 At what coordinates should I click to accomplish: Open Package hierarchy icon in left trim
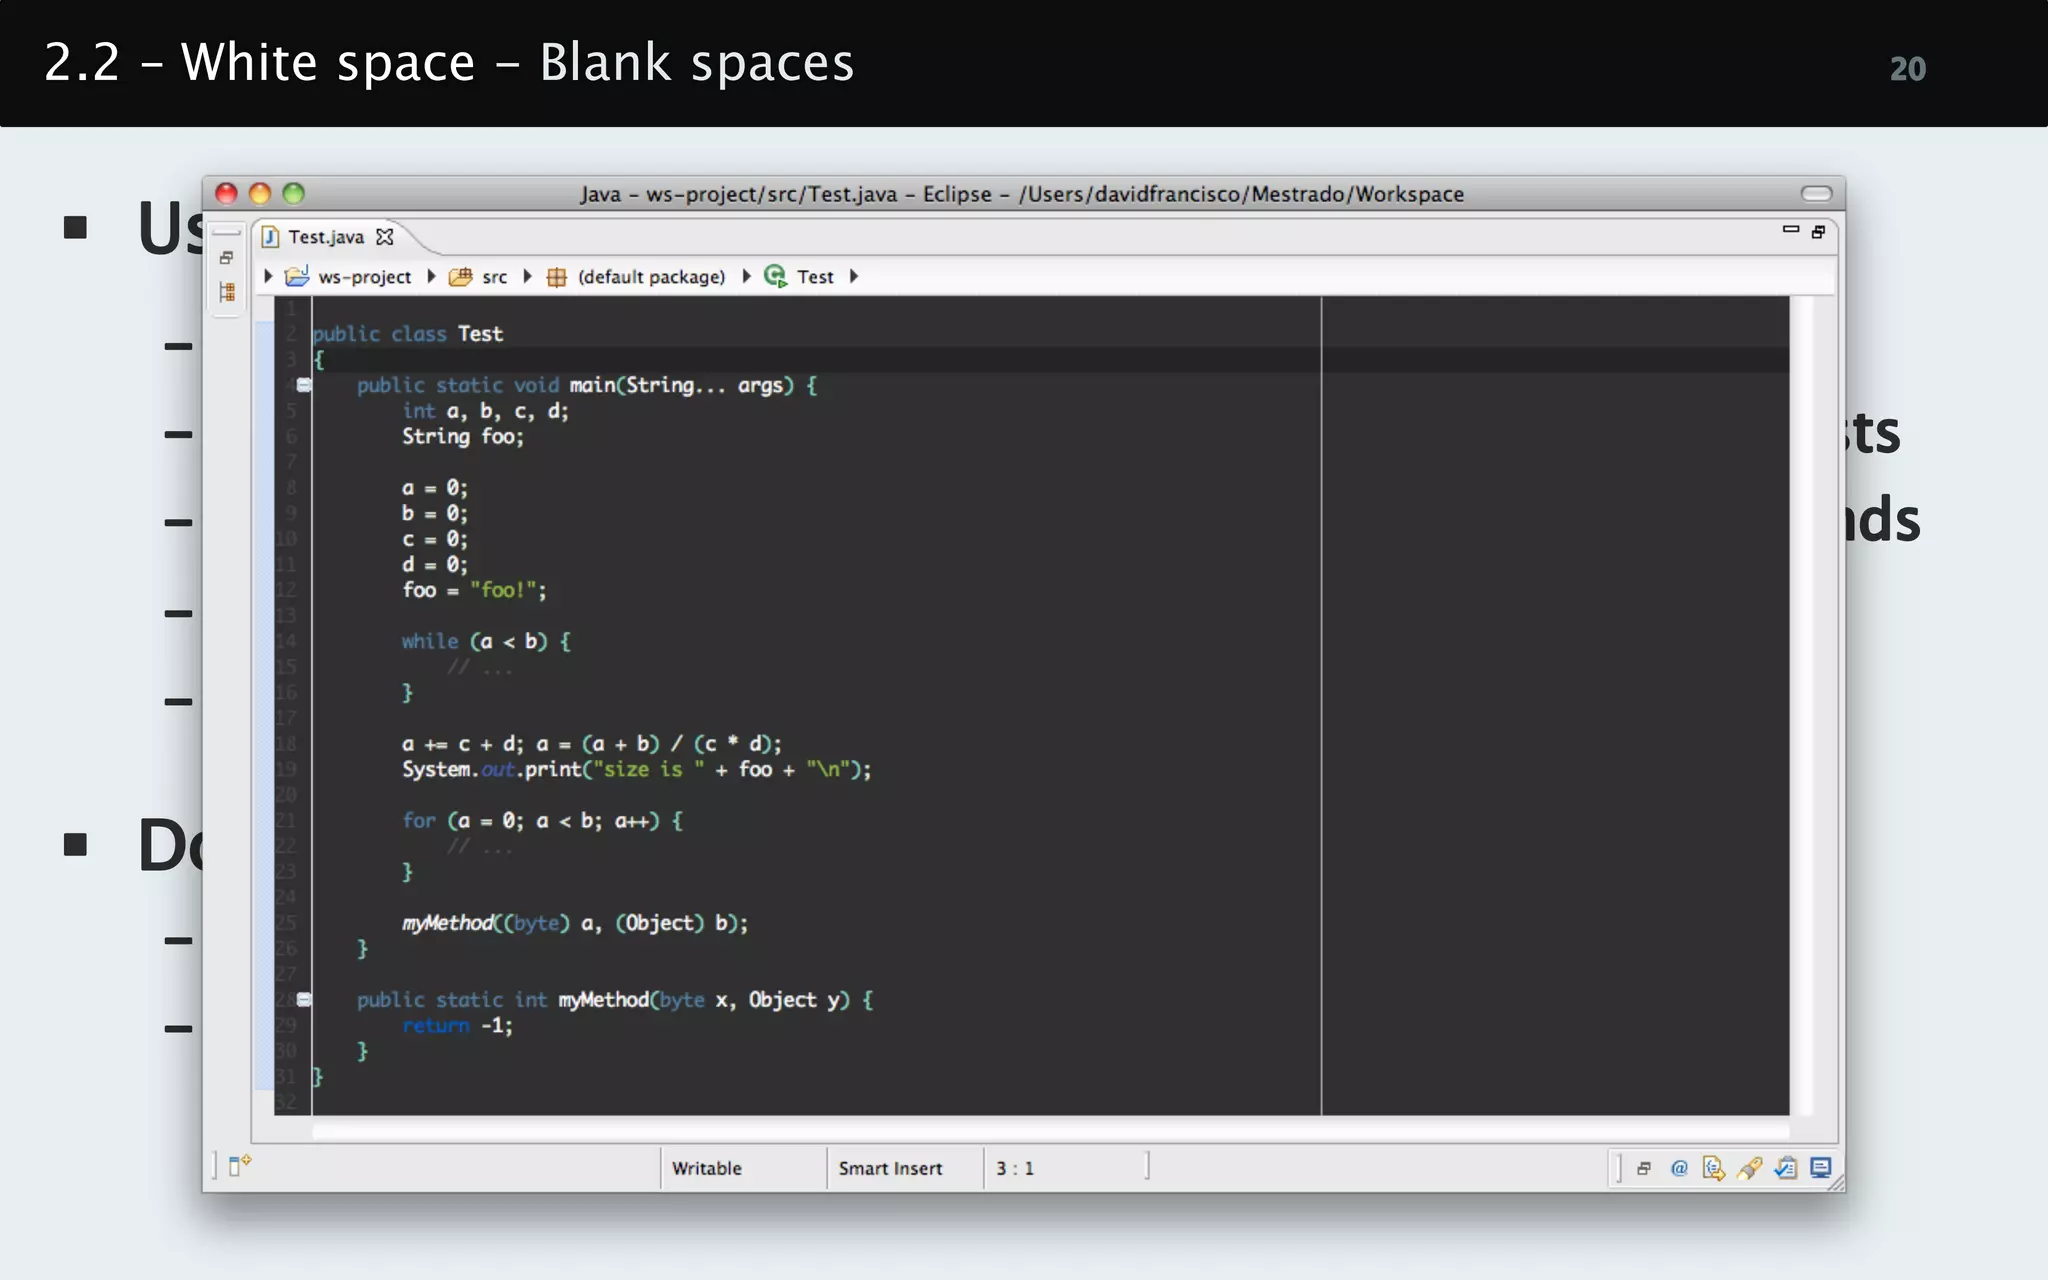[x=227, y=292]
